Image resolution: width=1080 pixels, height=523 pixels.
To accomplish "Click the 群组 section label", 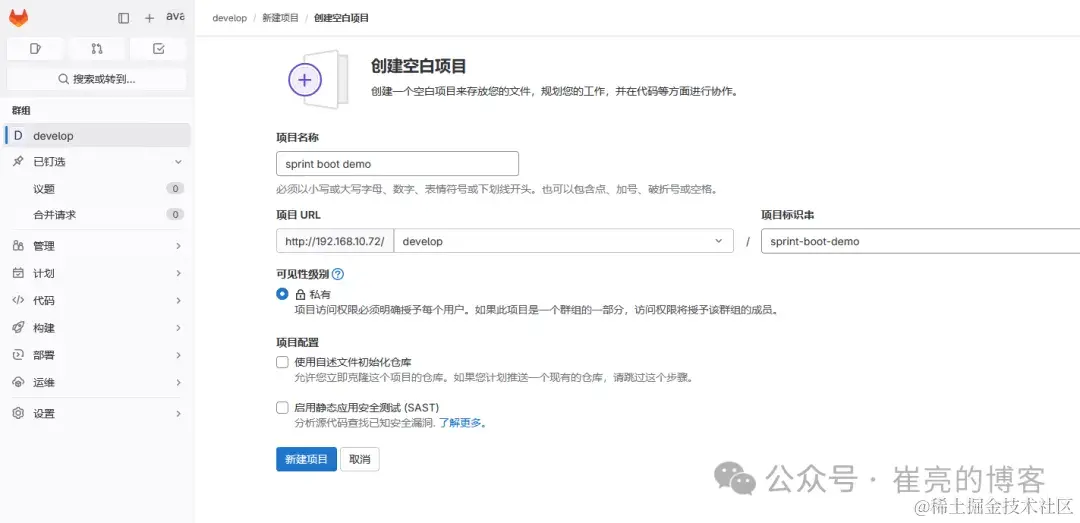I will pyautogui.click(x=21, y=110).
